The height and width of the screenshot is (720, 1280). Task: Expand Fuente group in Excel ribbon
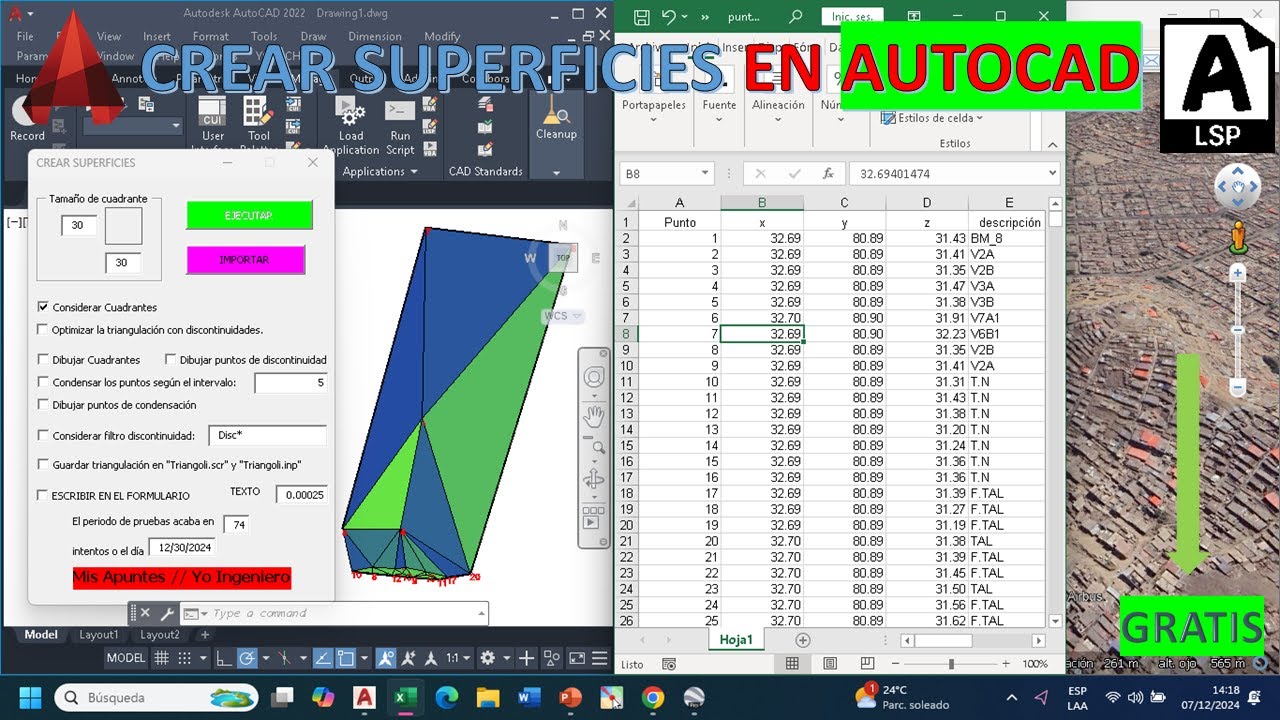pyautogui.click(x=719, y=119)
